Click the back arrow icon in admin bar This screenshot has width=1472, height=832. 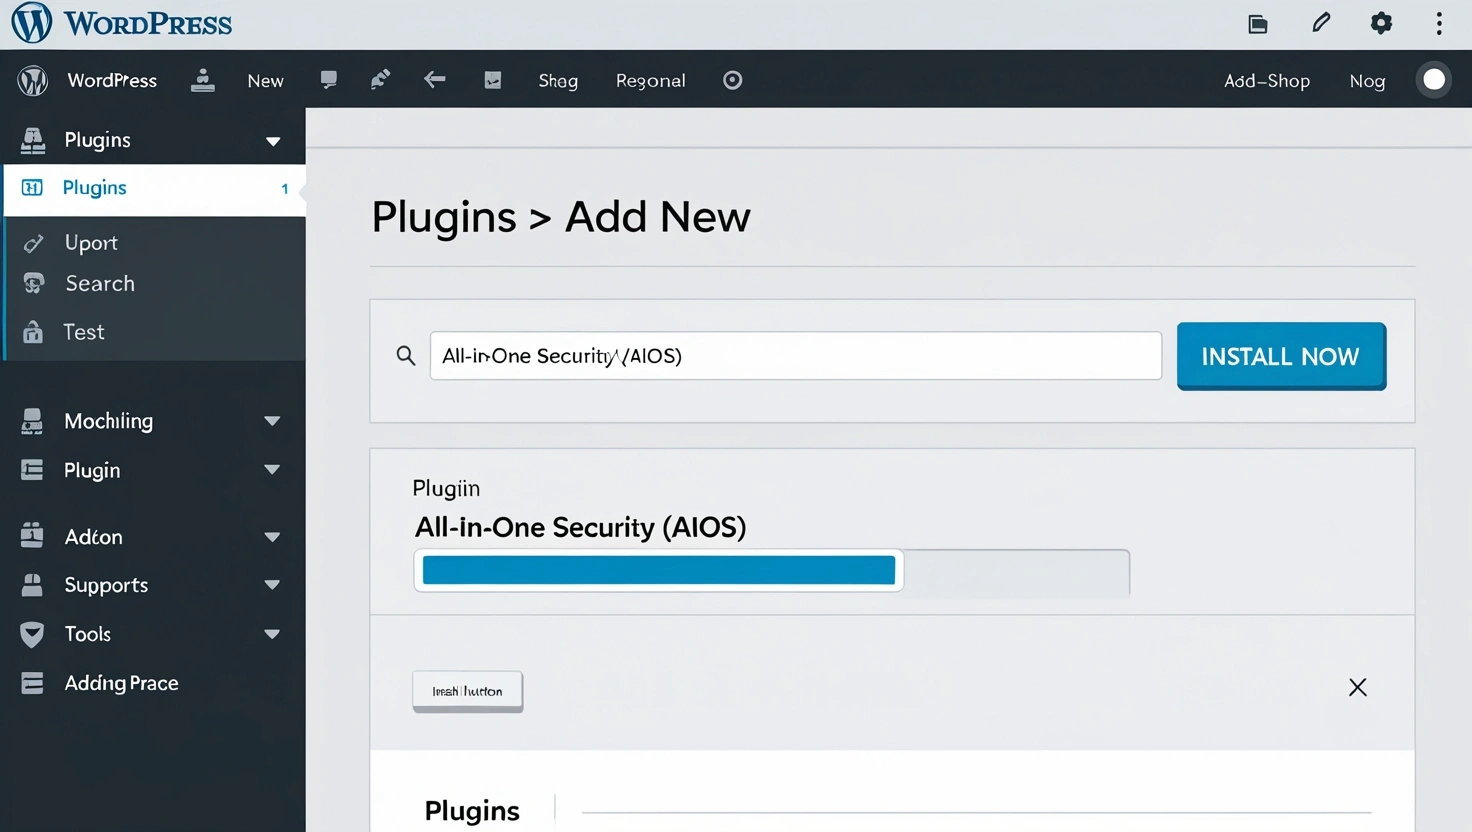pyautogui.click(x=434, y=79)
